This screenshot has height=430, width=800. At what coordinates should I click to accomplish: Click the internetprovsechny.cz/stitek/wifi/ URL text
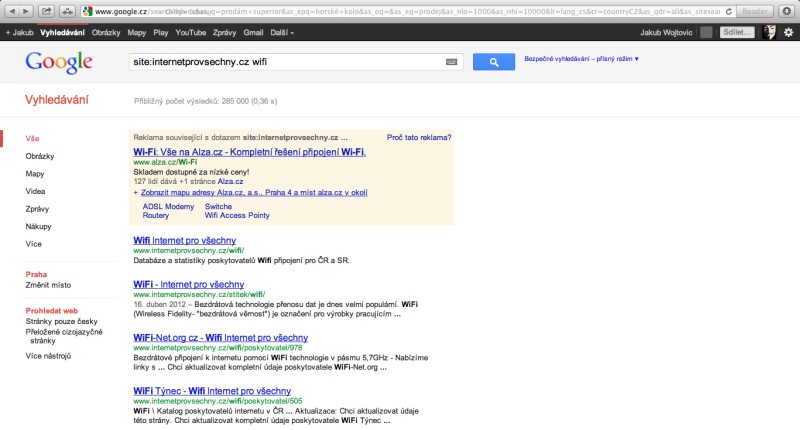(x=199, y=294)
